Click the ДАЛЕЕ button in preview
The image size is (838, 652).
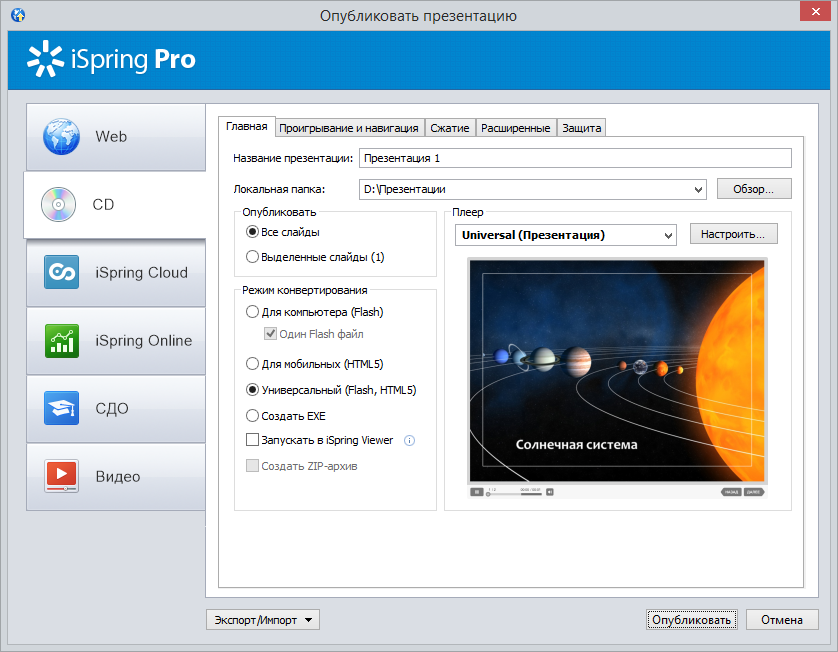(754, 492)
